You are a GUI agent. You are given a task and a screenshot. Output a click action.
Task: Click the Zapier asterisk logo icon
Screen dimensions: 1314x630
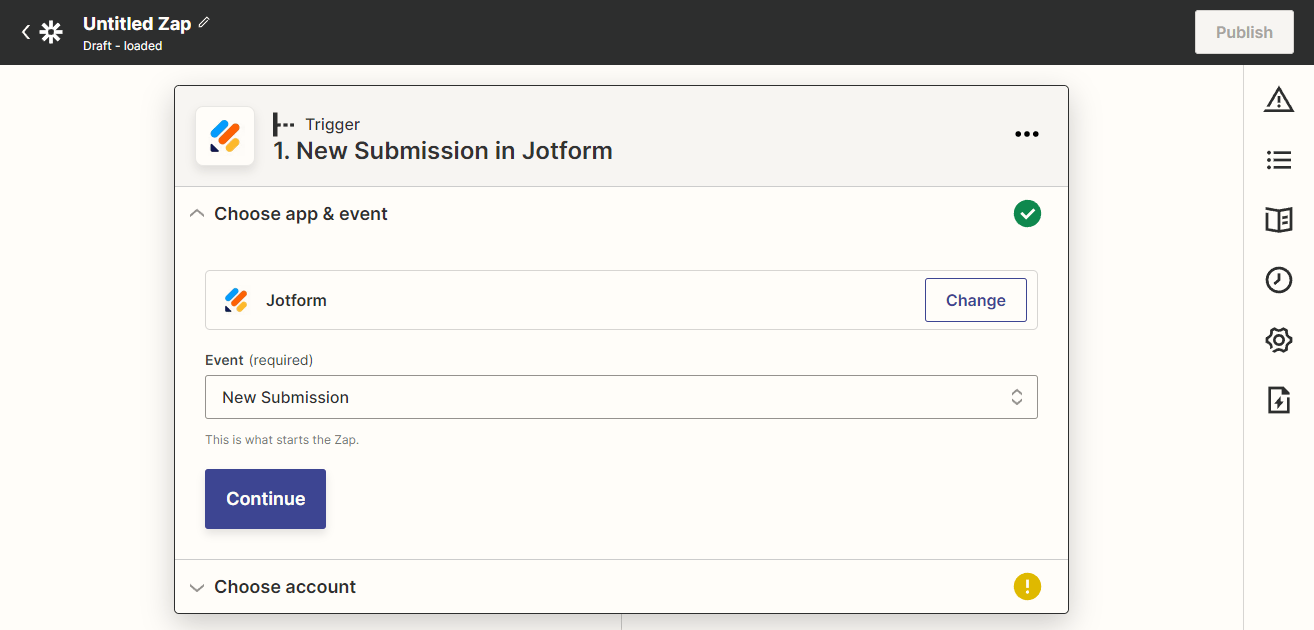point(51,32)
